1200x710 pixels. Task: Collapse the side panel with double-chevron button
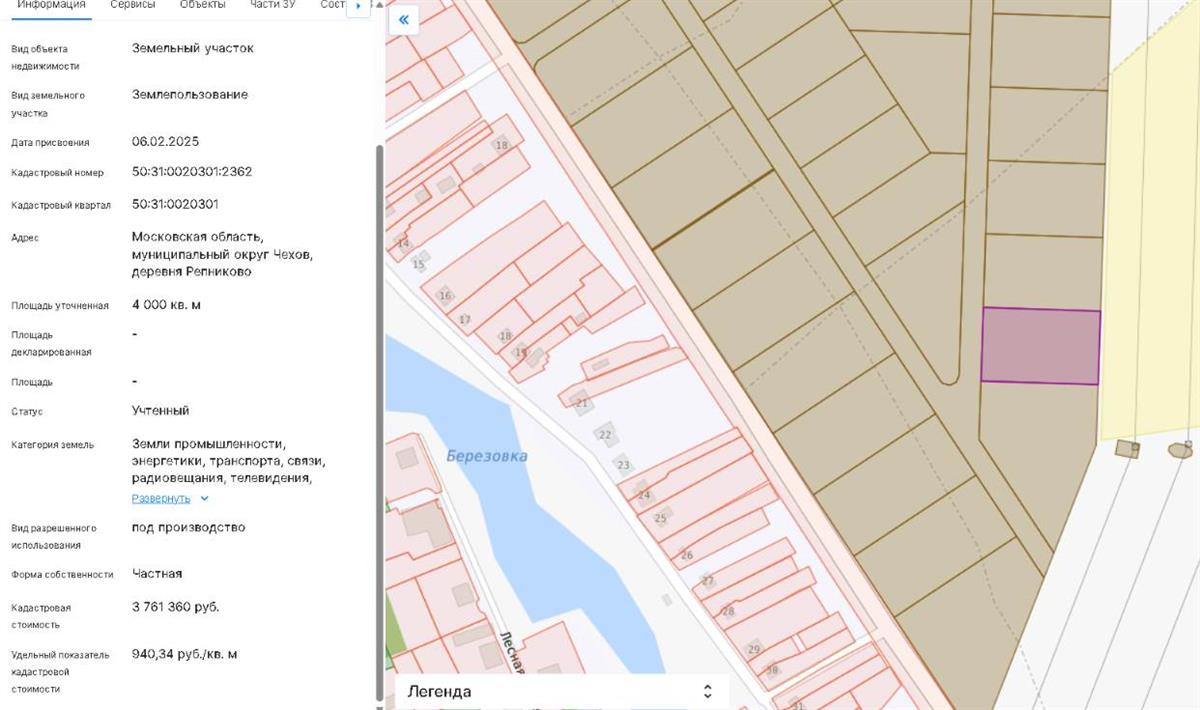point(403,19)
